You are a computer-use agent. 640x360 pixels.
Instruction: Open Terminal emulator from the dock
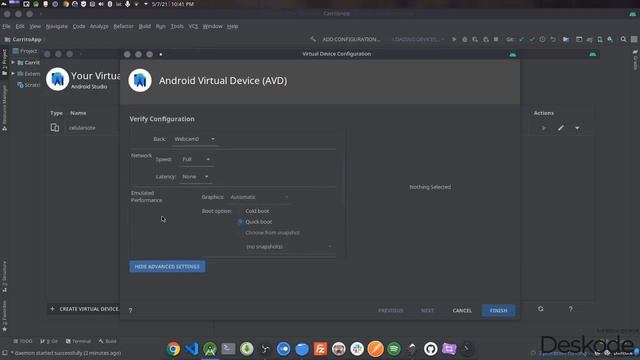pos(228,349)
